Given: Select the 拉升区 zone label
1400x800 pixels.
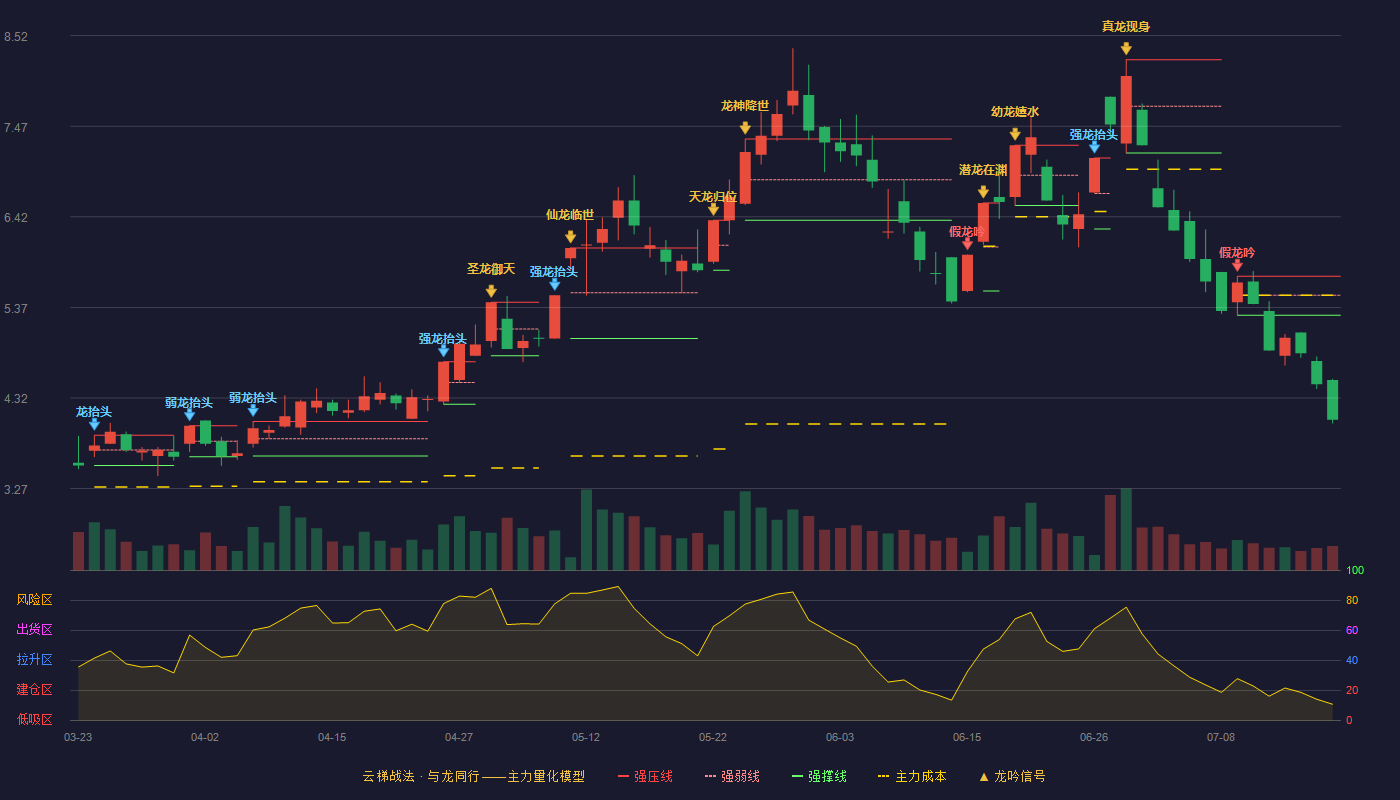Looking at the screenshot, I should point(34,660).
